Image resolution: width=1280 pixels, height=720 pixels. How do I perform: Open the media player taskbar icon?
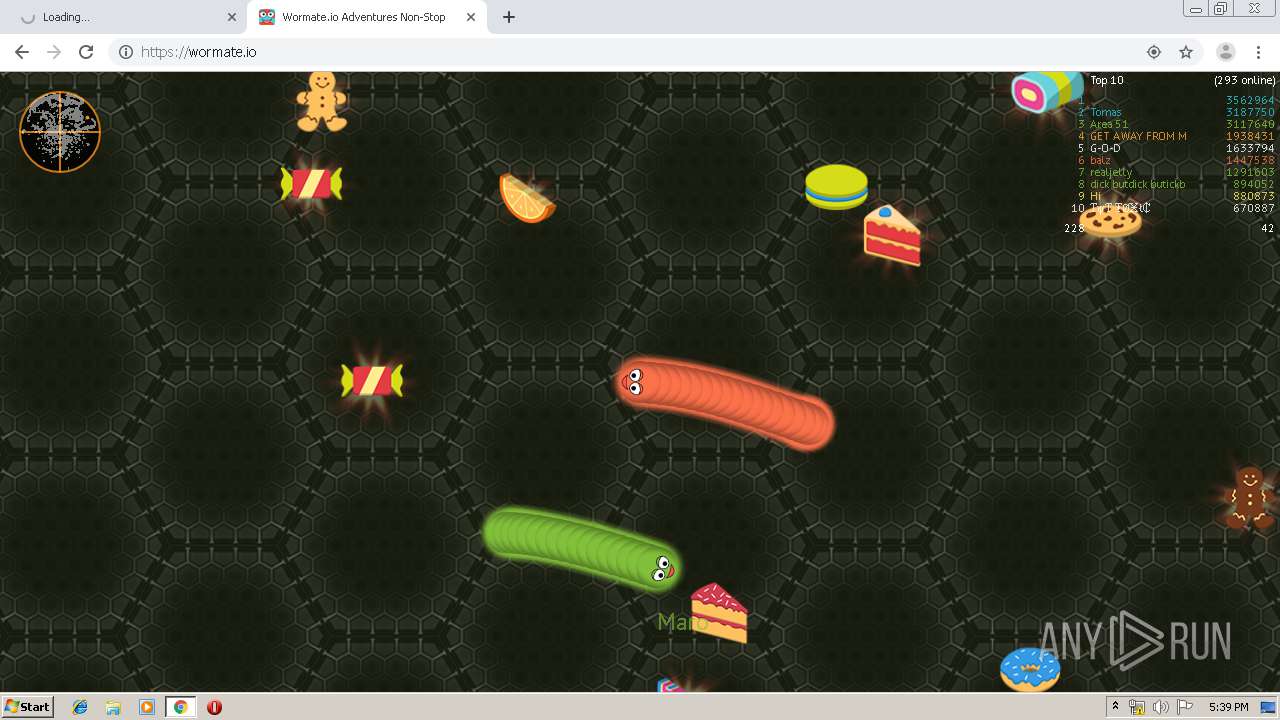point(147,707)
